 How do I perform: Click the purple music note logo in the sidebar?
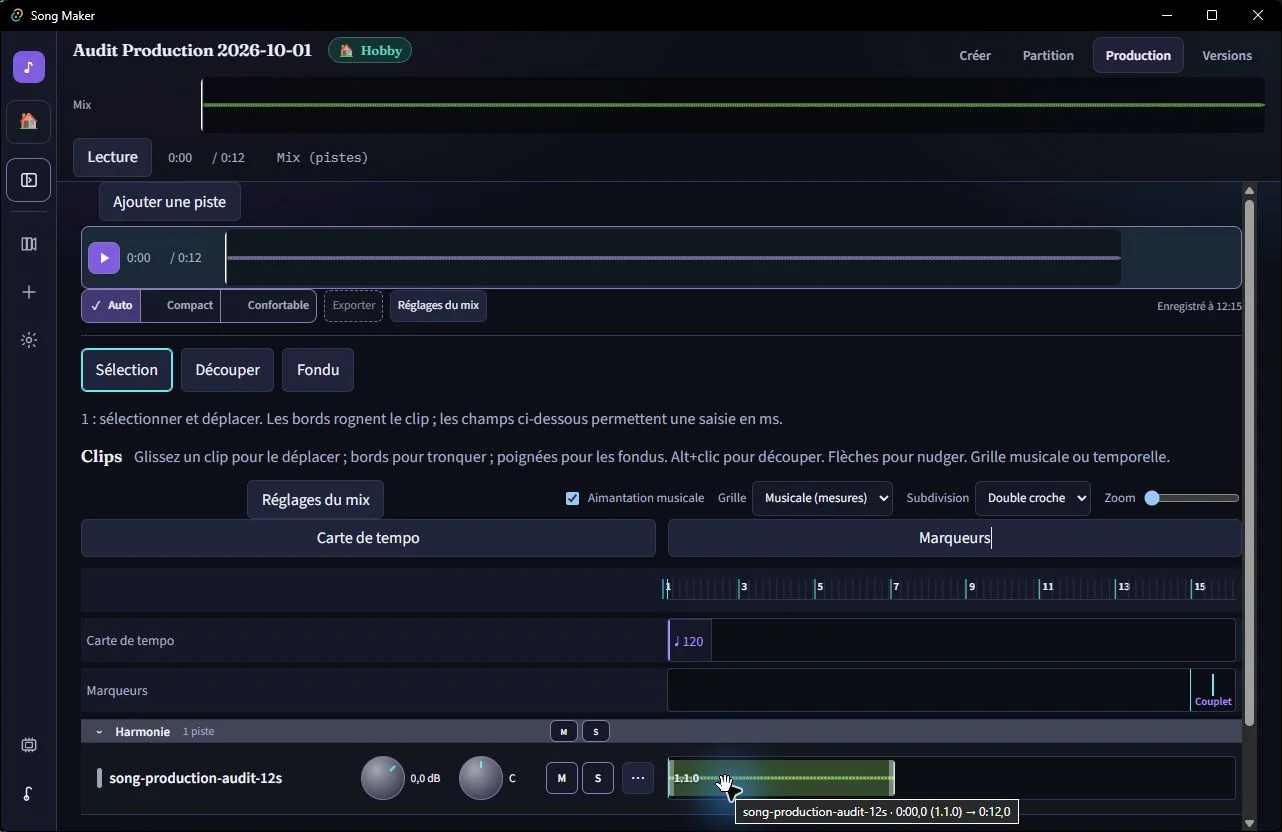[x=29, y=67]
